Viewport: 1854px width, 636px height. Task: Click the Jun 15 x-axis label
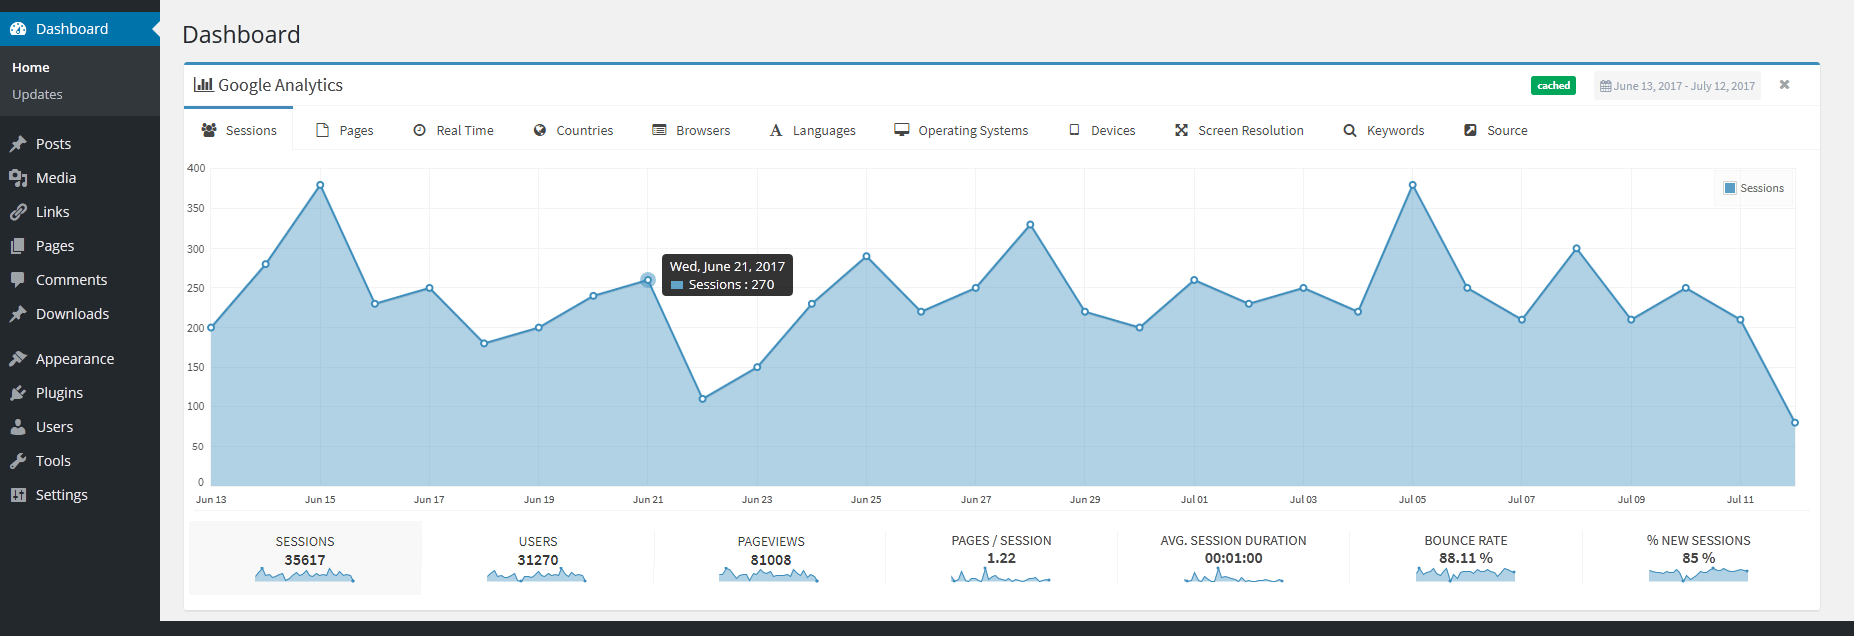(320, 499)
